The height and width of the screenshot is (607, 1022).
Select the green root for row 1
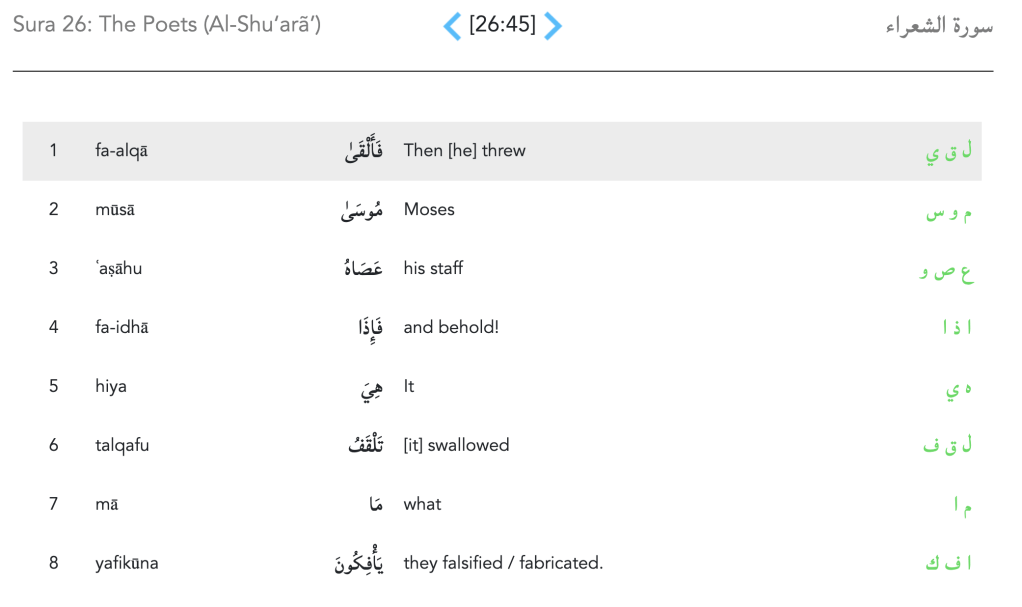(948, 153)
